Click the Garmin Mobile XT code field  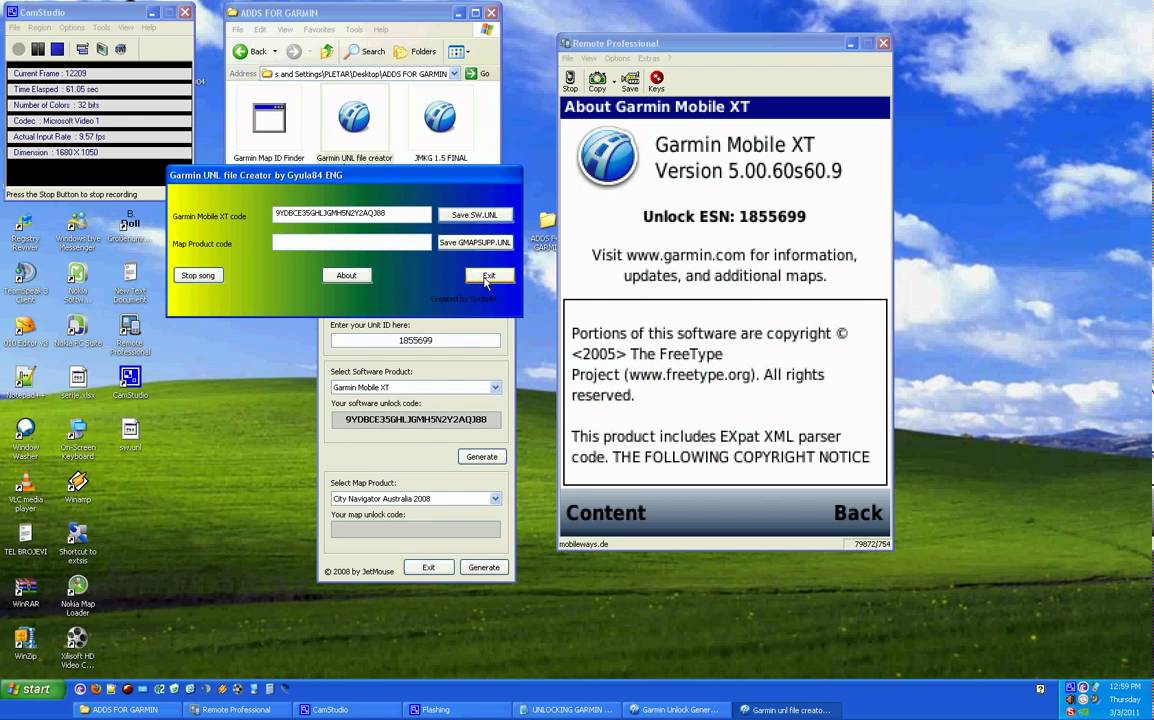point(352,214)
